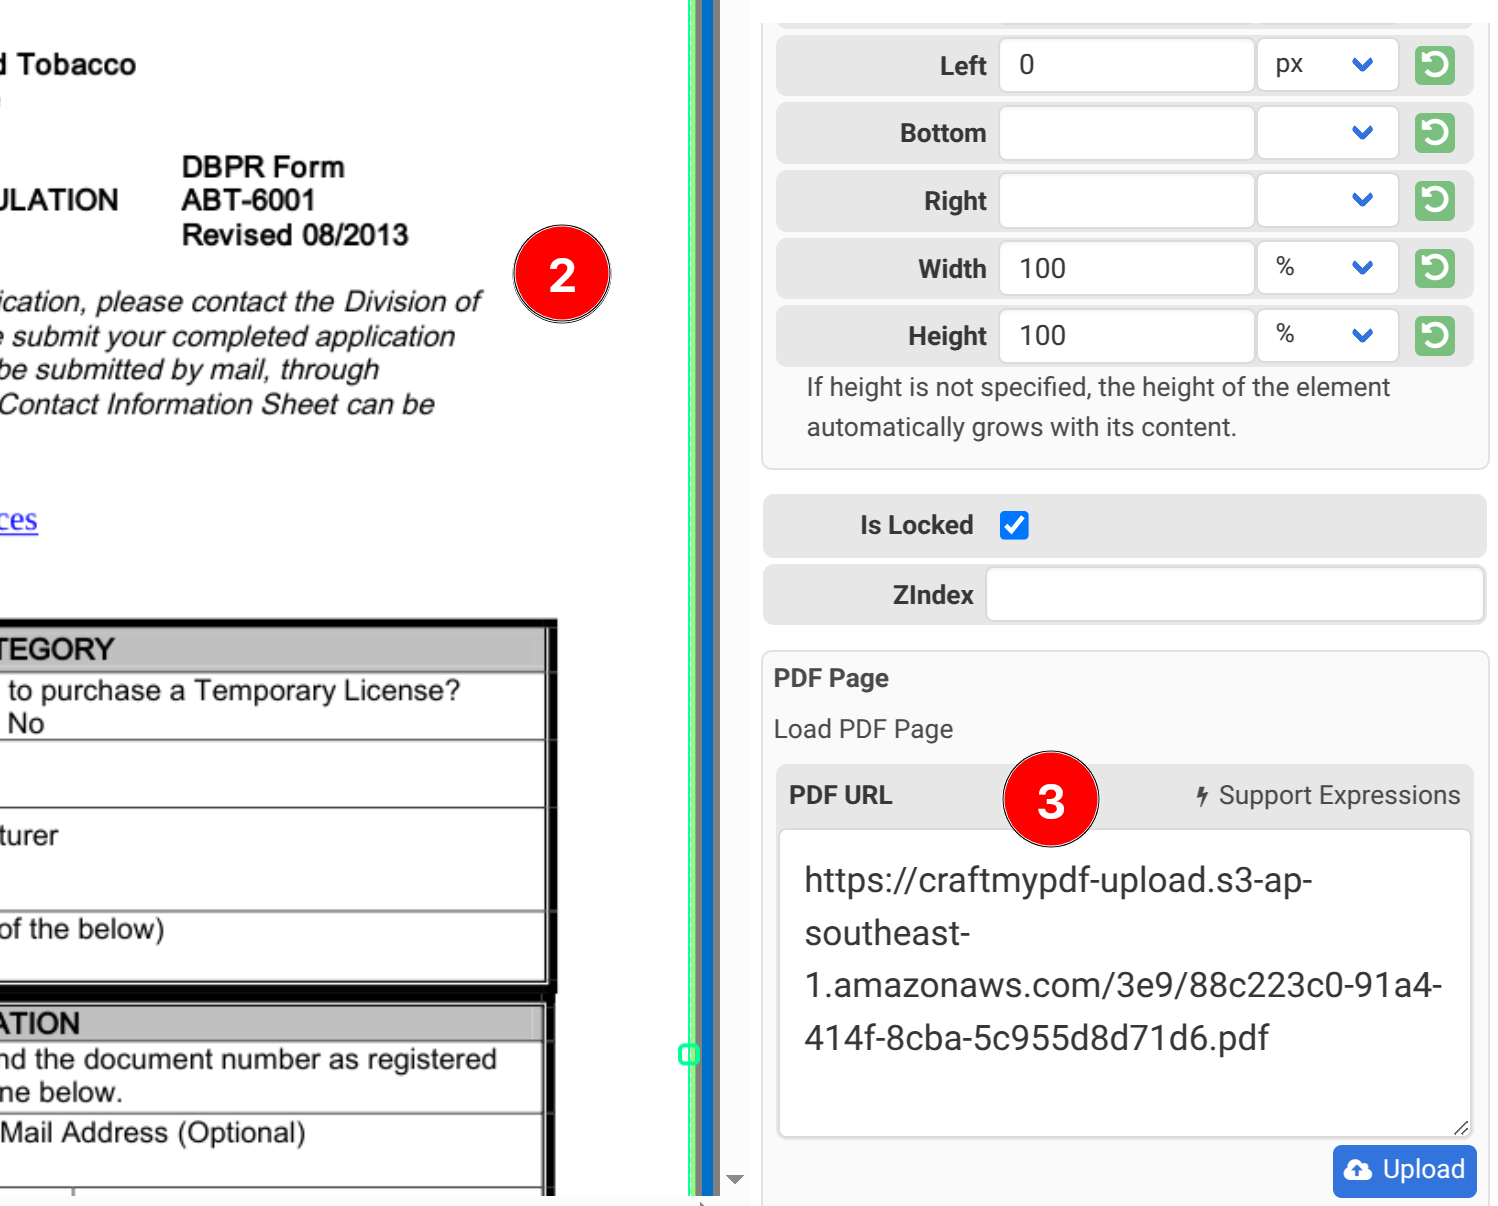The height and width of the screenshot is (1206, 1498).
Task: Open the Right unit dropdown
Action: point(1327,201)
